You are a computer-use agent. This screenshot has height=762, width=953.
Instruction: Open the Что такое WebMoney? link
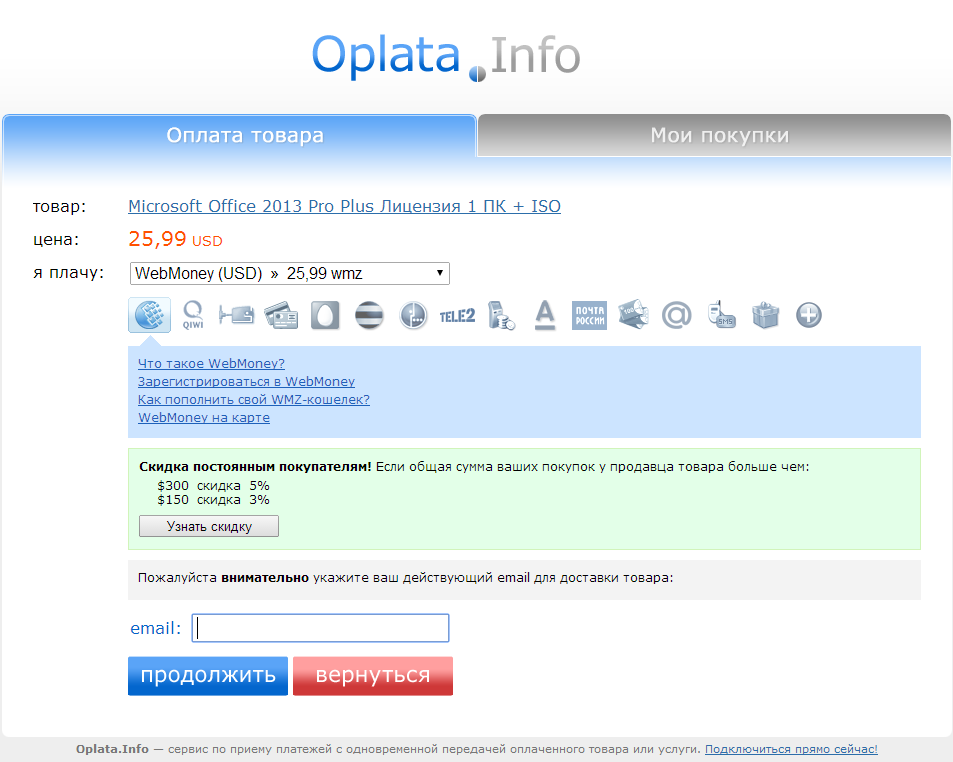tap(211, 363)
